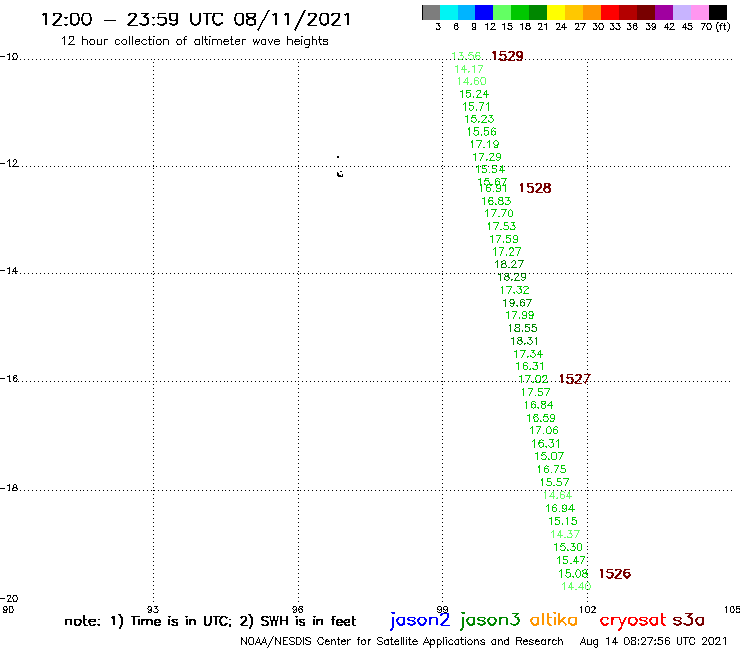Select the orange swatch in the color scale
Viewport: 740px width, 650px height.
[592, 12]
